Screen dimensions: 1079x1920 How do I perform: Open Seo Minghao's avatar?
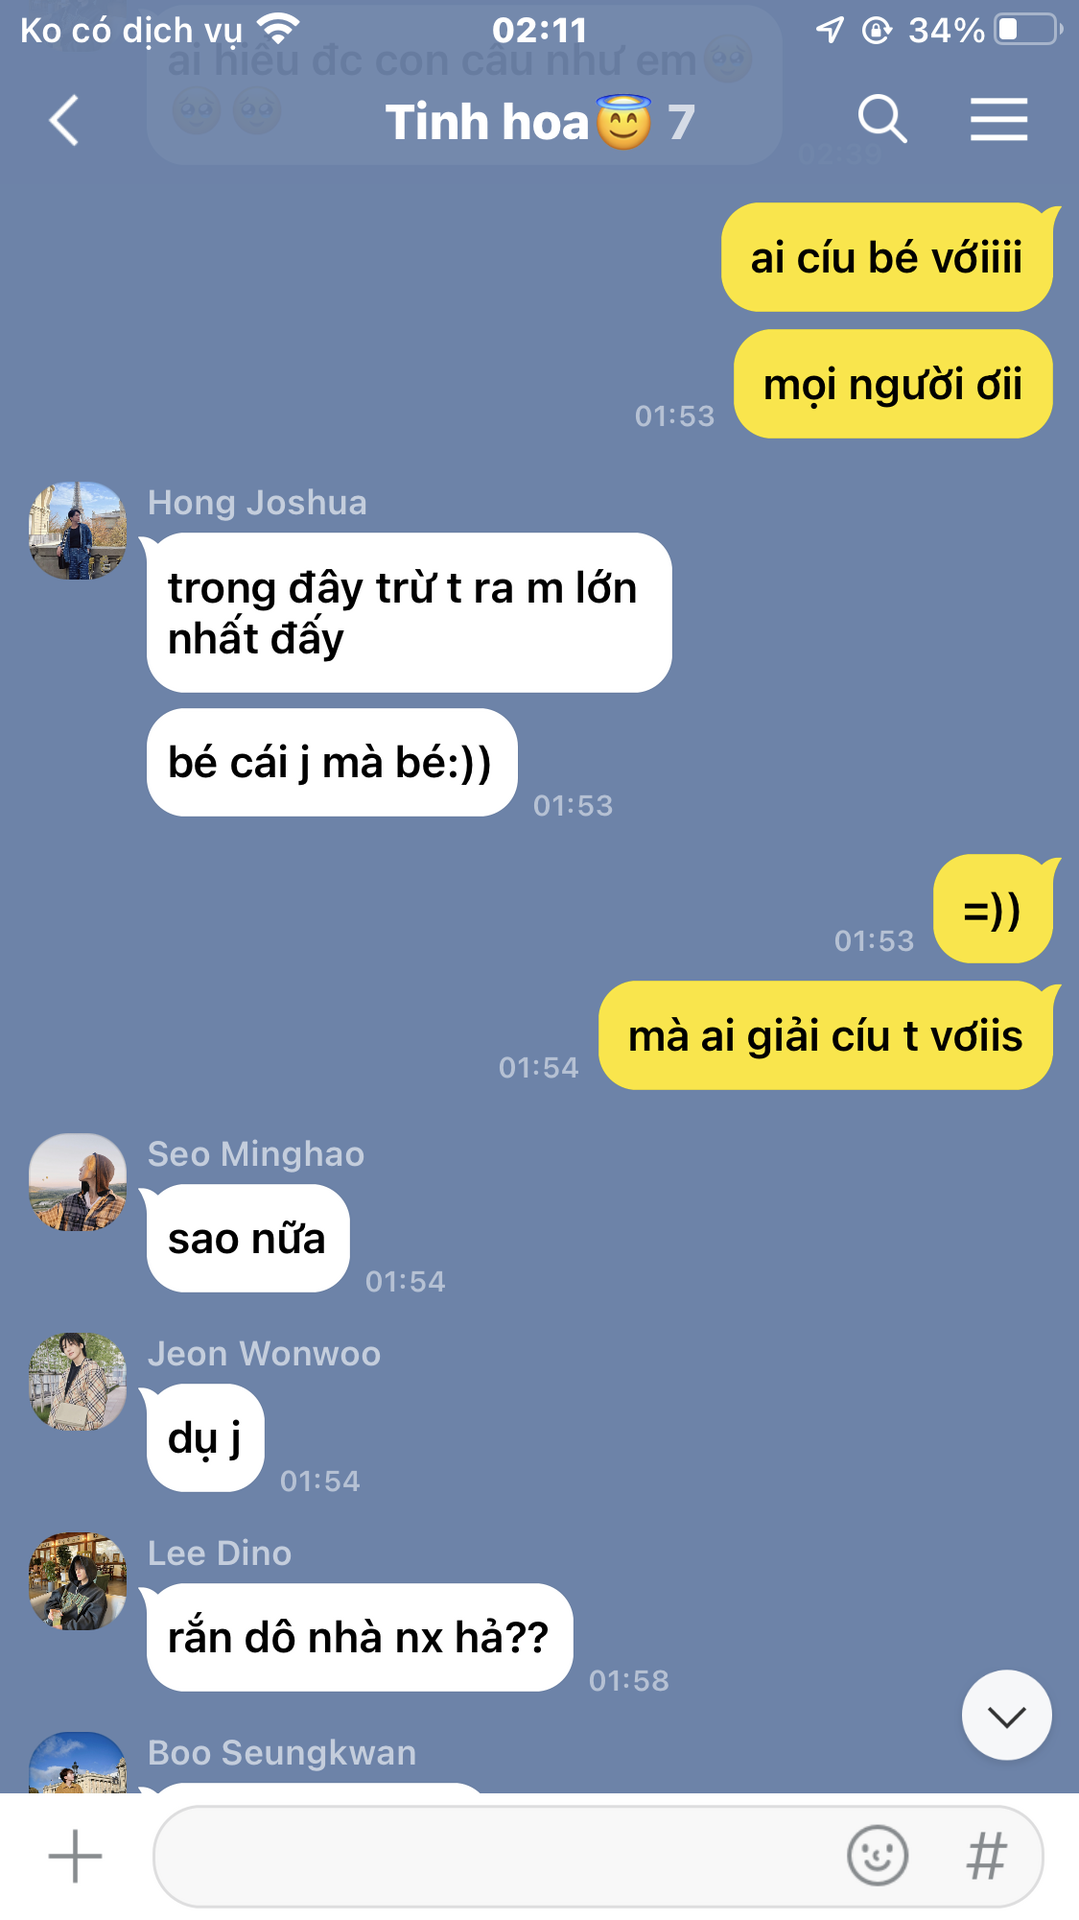click(78, 1182)
